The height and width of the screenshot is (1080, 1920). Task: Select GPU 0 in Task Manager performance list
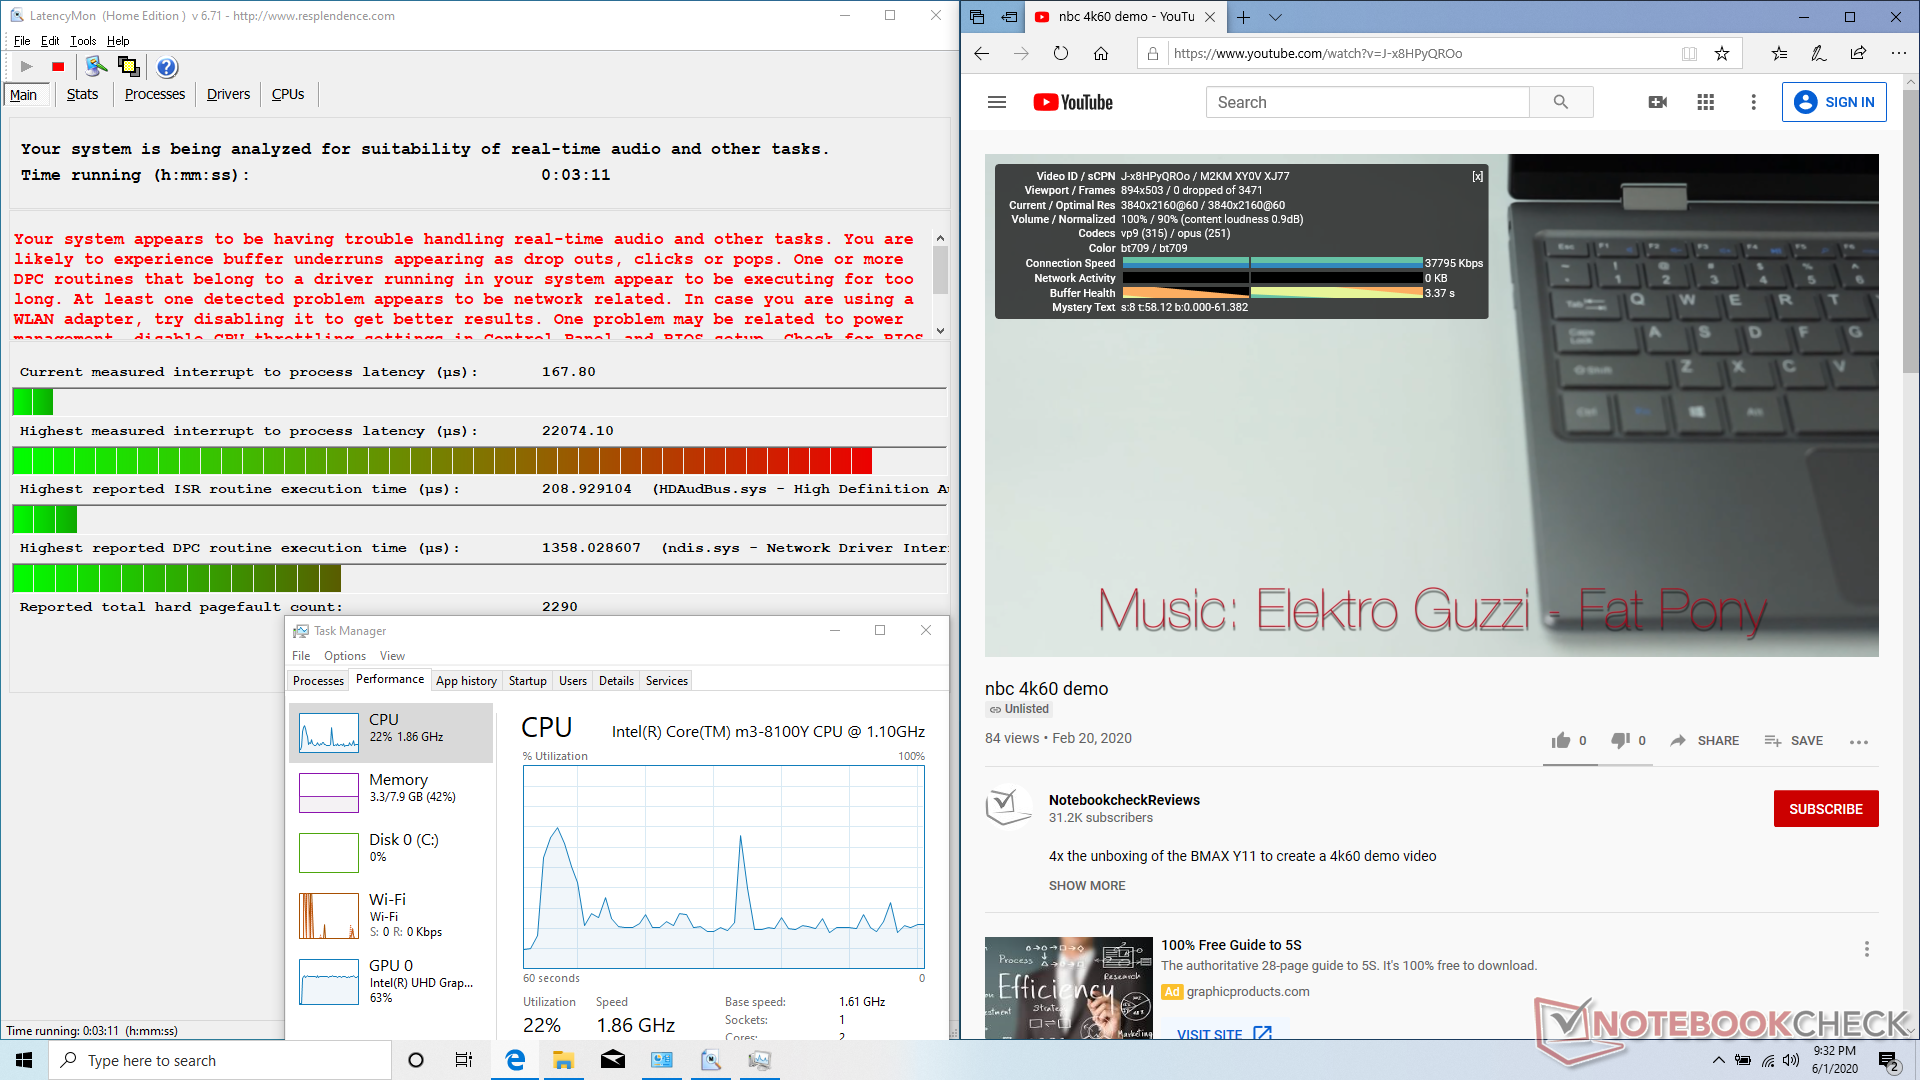click(x=391, y=980)
